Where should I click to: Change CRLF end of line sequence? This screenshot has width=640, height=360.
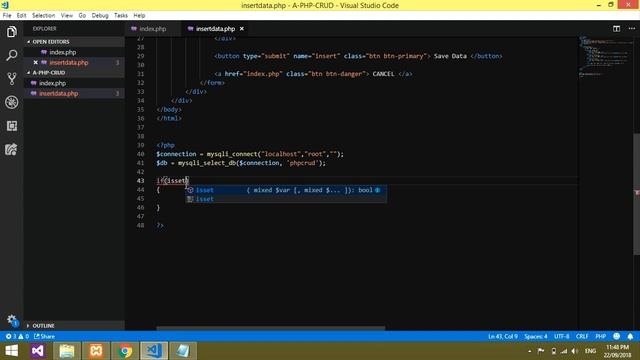coord(582,336)
